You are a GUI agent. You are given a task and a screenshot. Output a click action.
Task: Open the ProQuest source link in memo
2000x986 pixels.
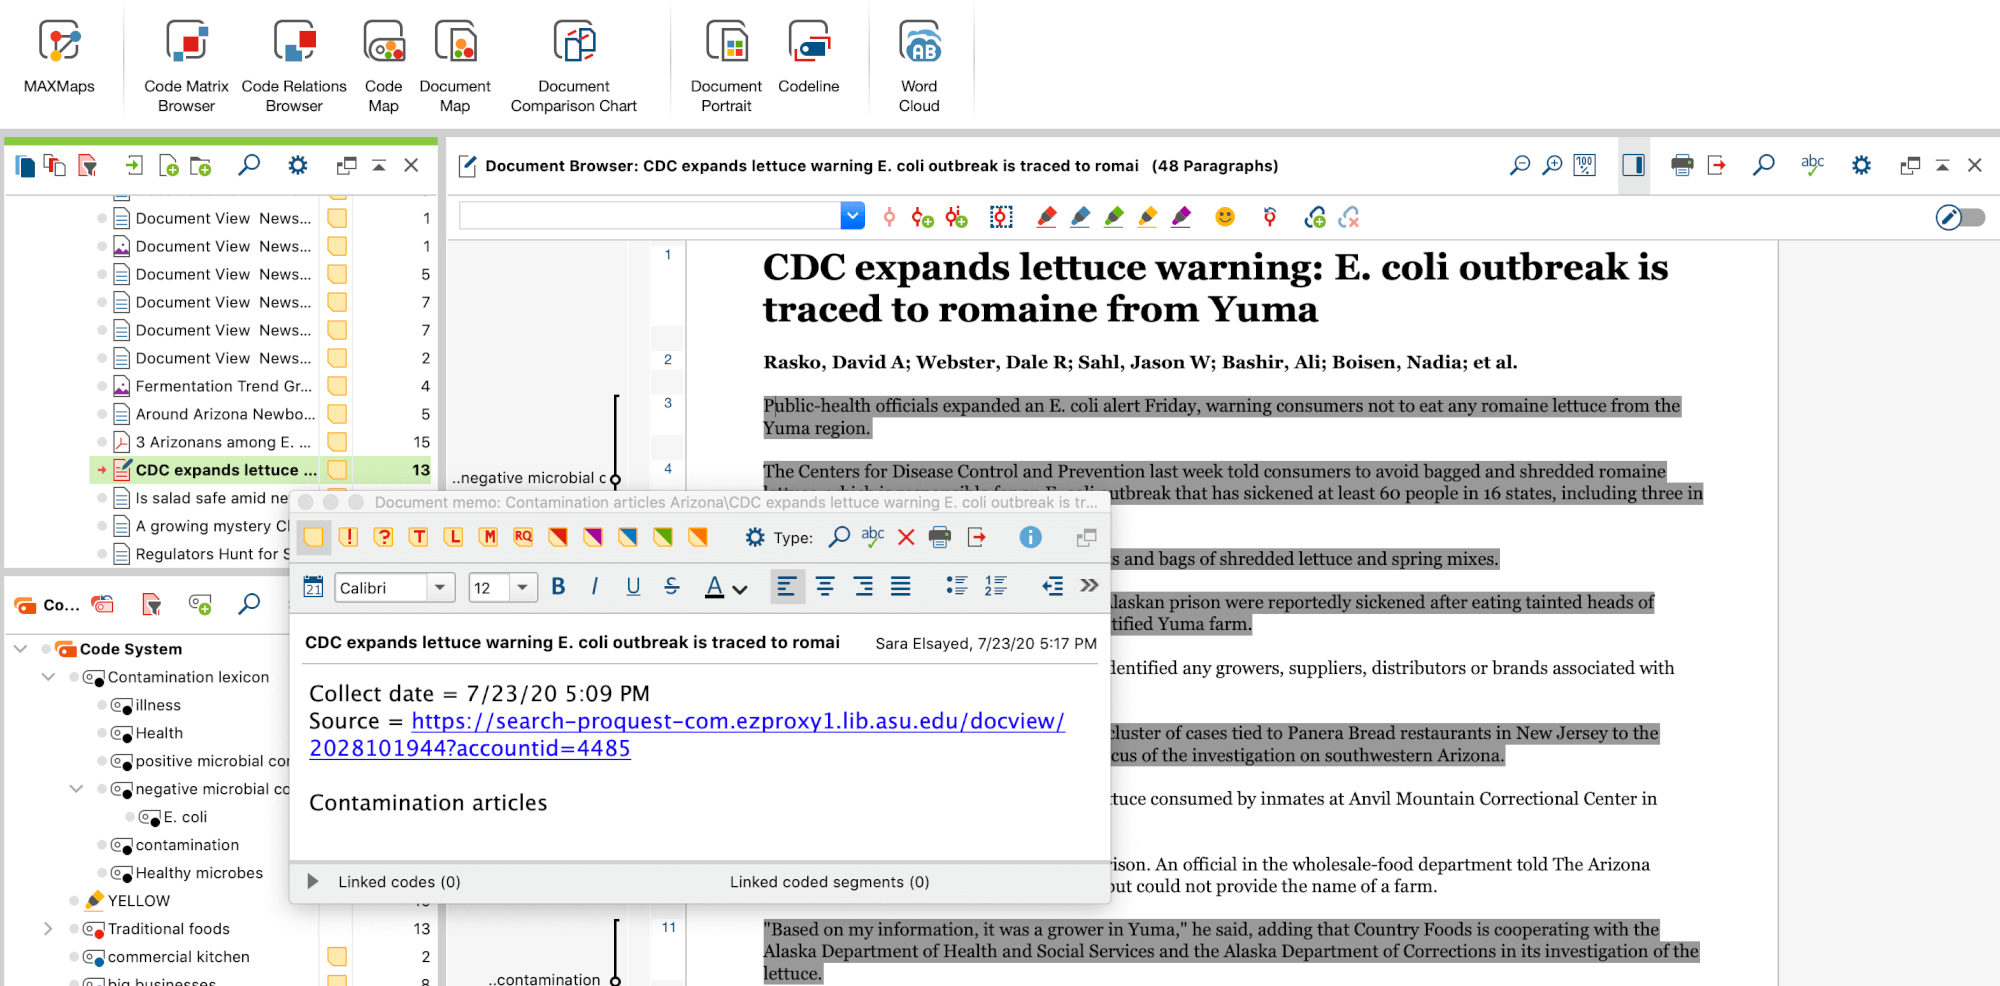pos(686,734)
